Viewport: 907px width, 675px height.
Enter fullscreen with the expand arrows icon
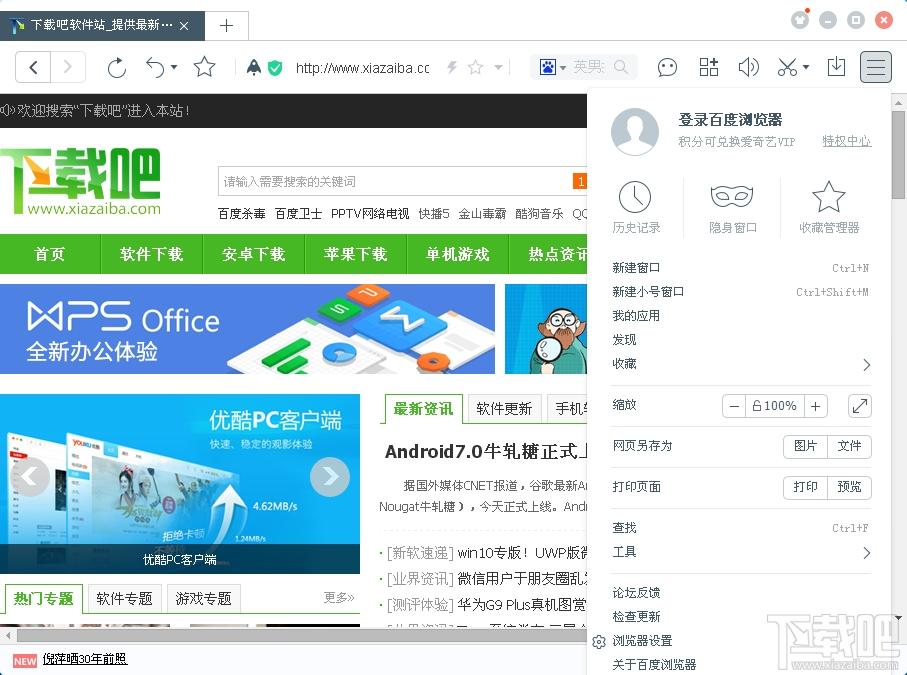coord(860,406)
